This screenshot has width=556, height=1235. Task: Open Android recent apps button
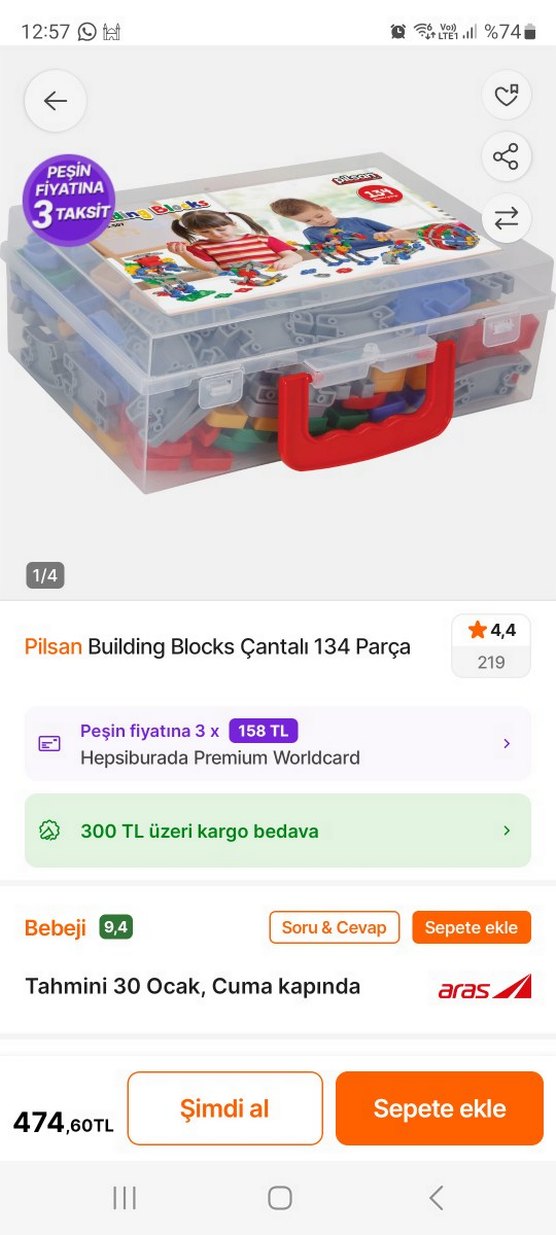pyautogui.click(x=124, y=1198)
